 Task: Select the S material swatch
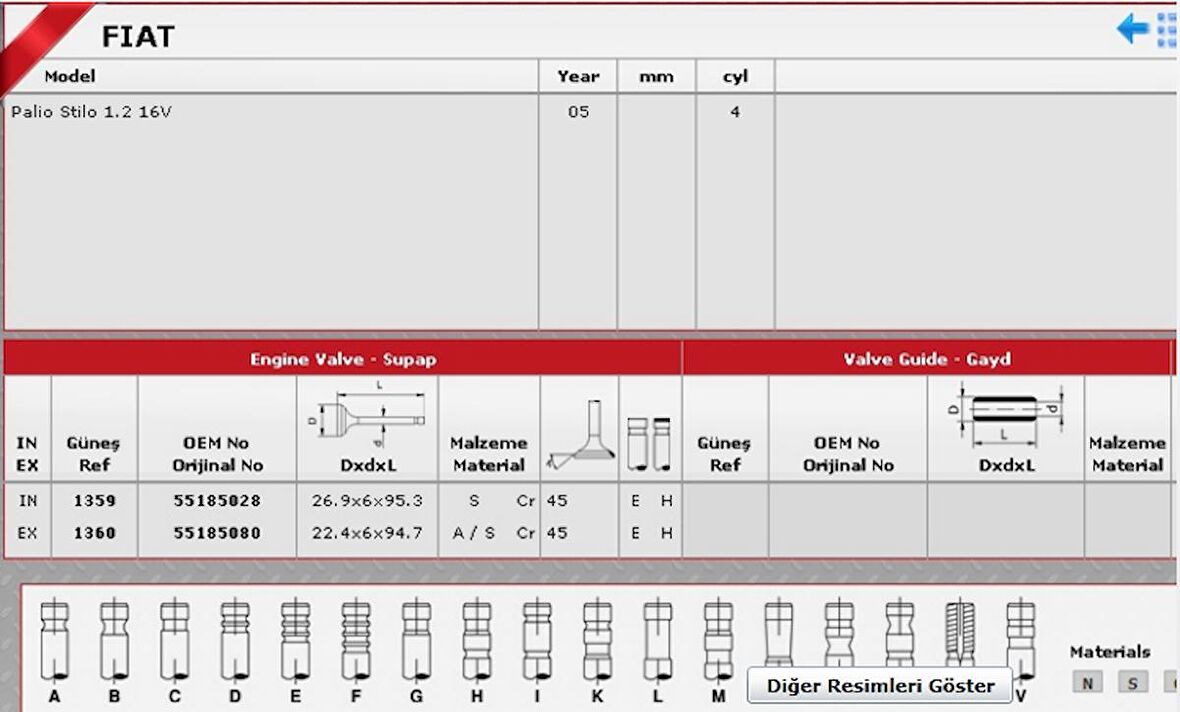(x=1133, y=683)
